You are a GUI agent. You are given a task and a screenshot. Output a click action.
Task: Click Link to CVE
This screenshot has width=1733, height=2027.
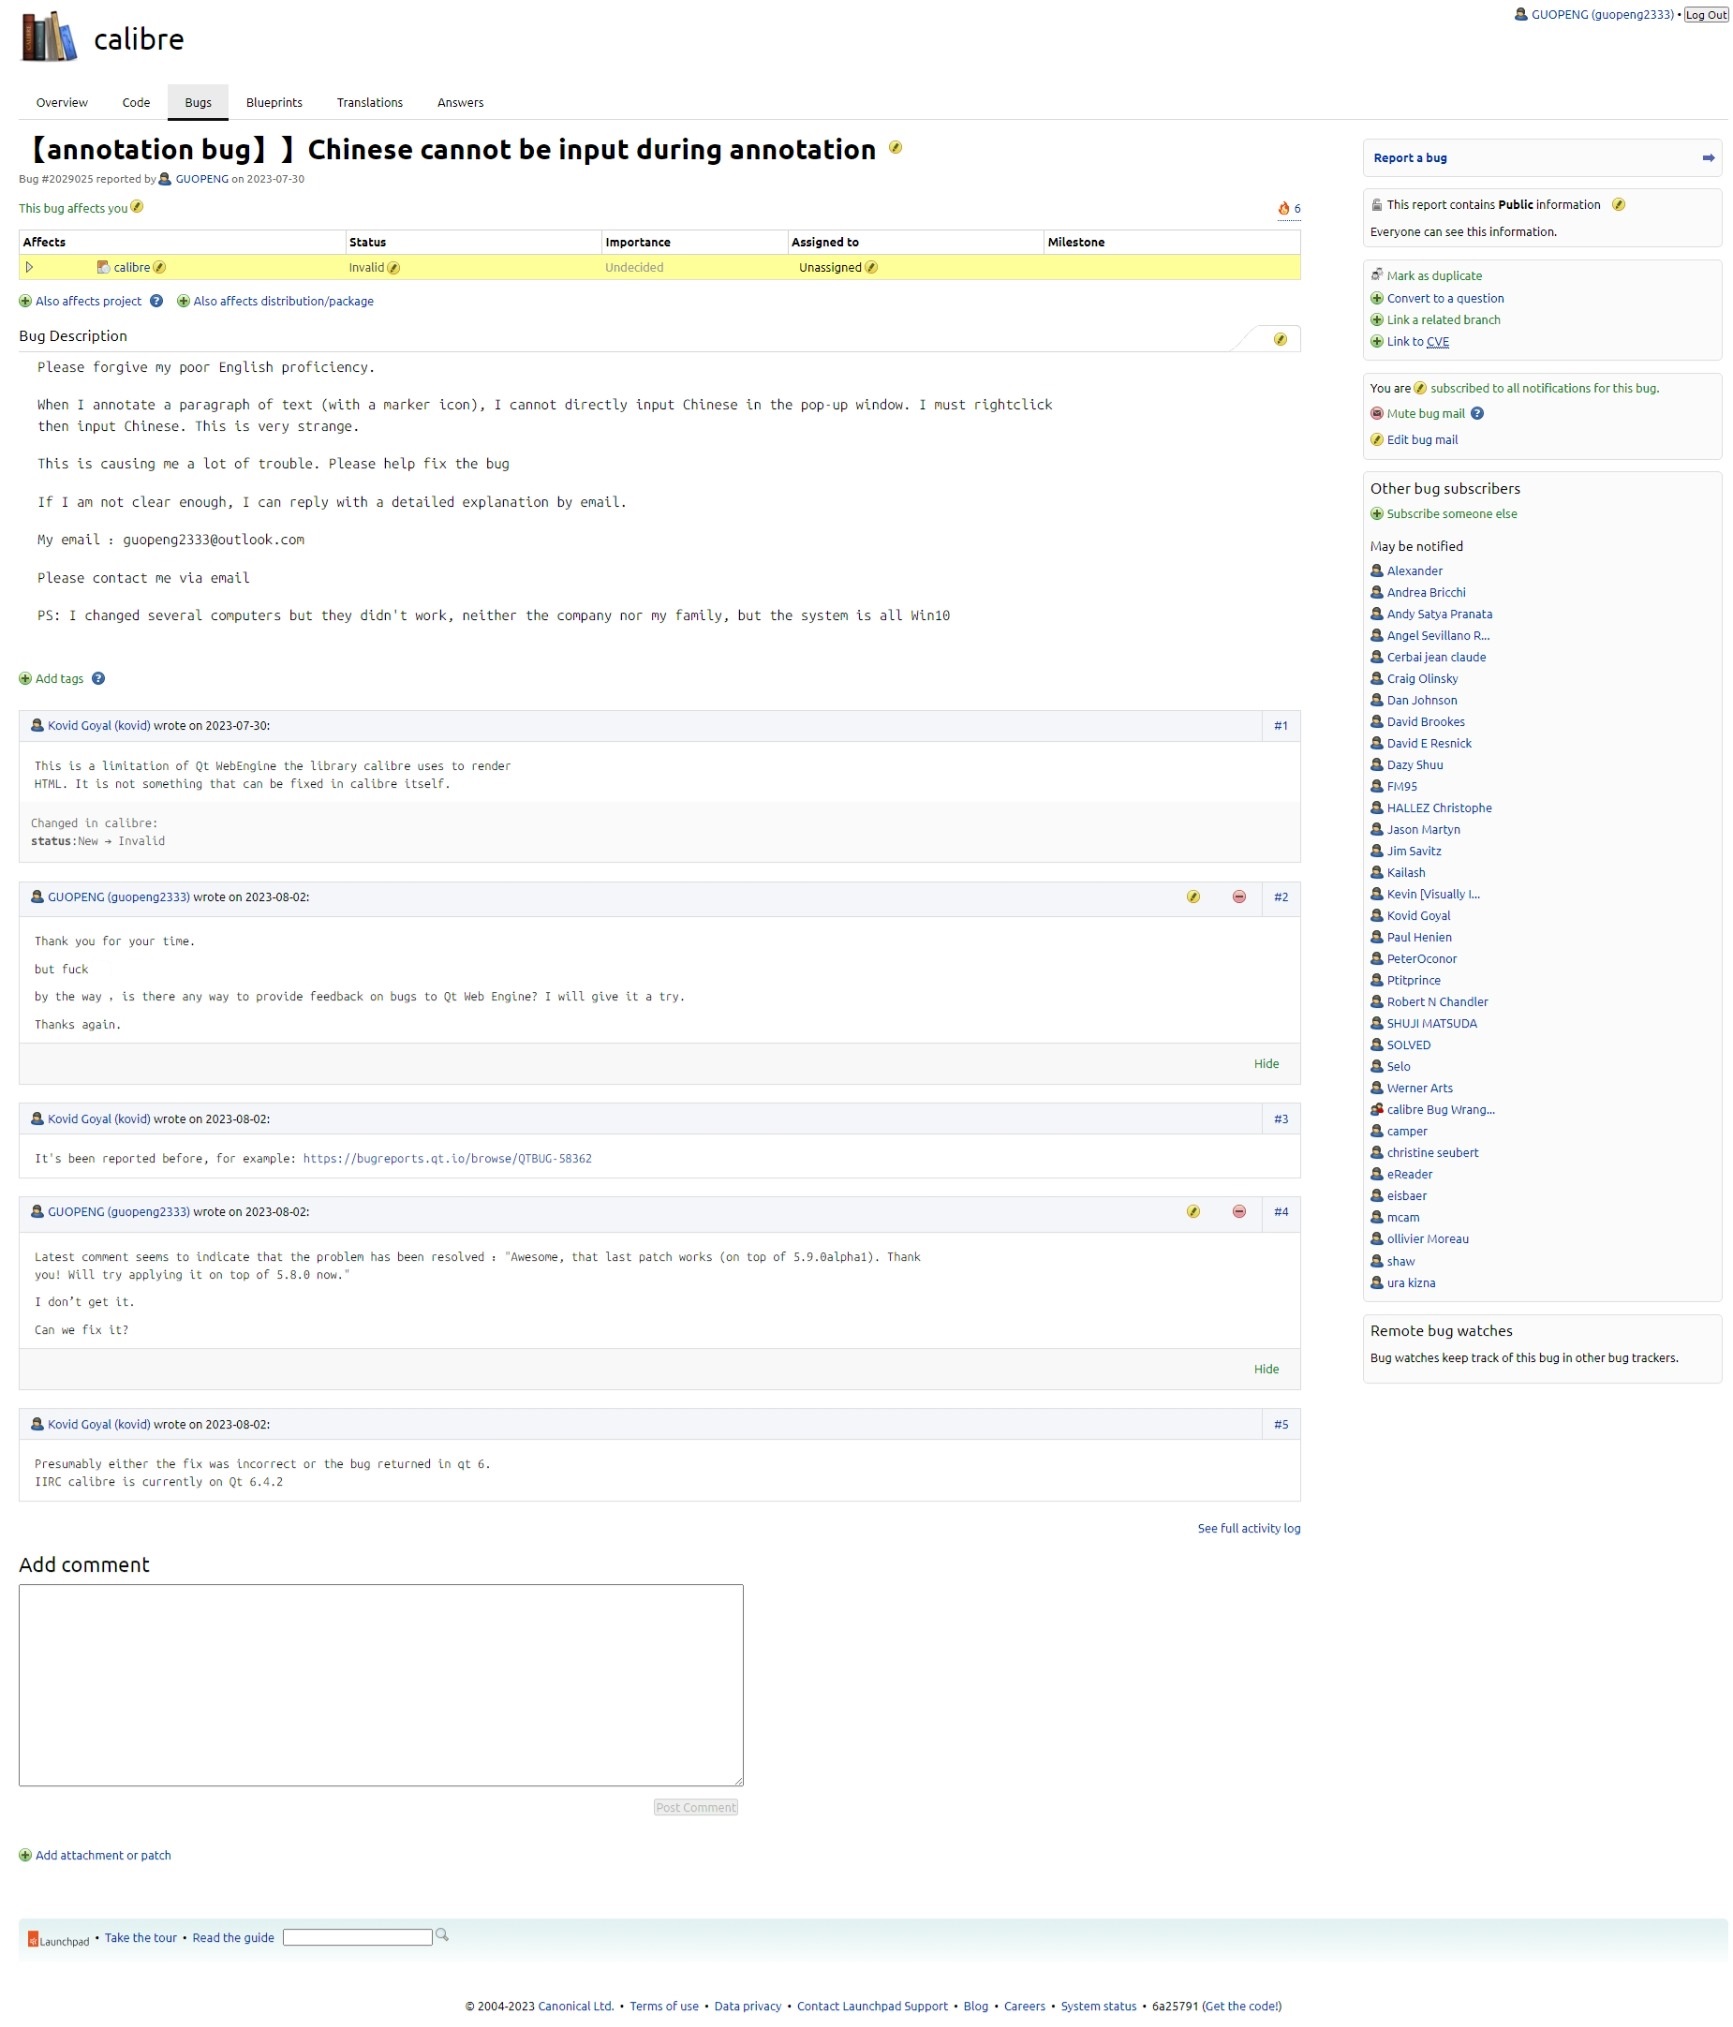tap(1417, 342)
